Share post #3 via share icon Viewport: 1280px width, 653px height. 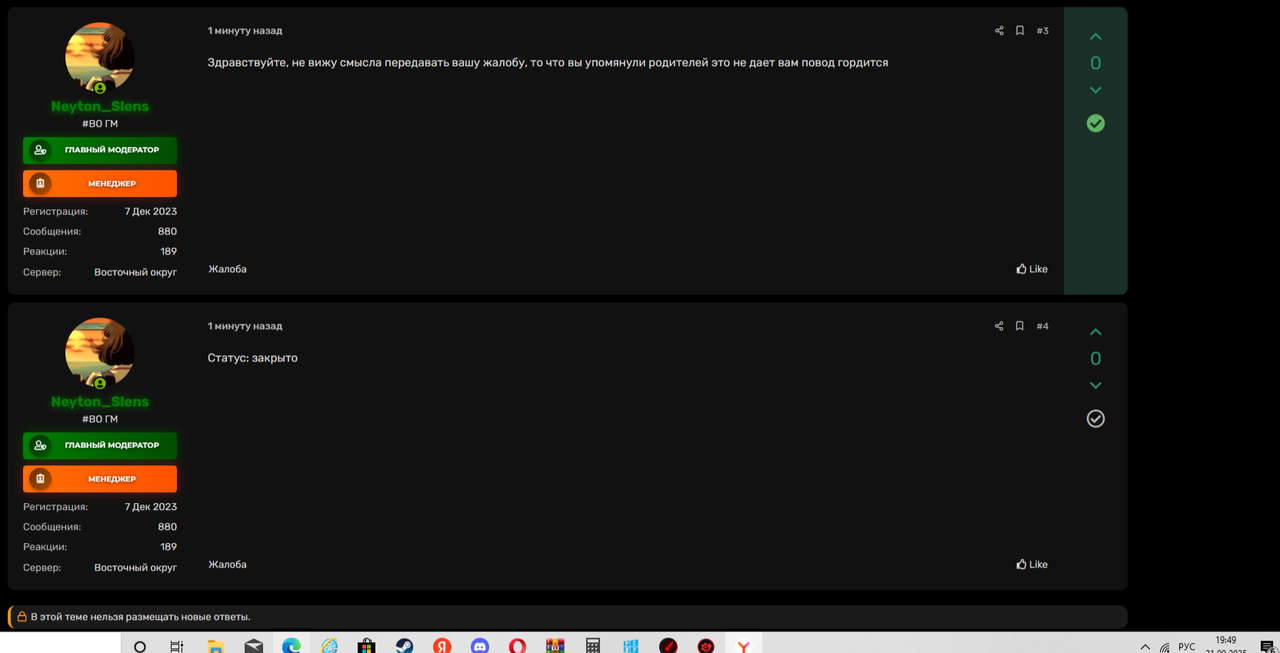tap(999, 31)
